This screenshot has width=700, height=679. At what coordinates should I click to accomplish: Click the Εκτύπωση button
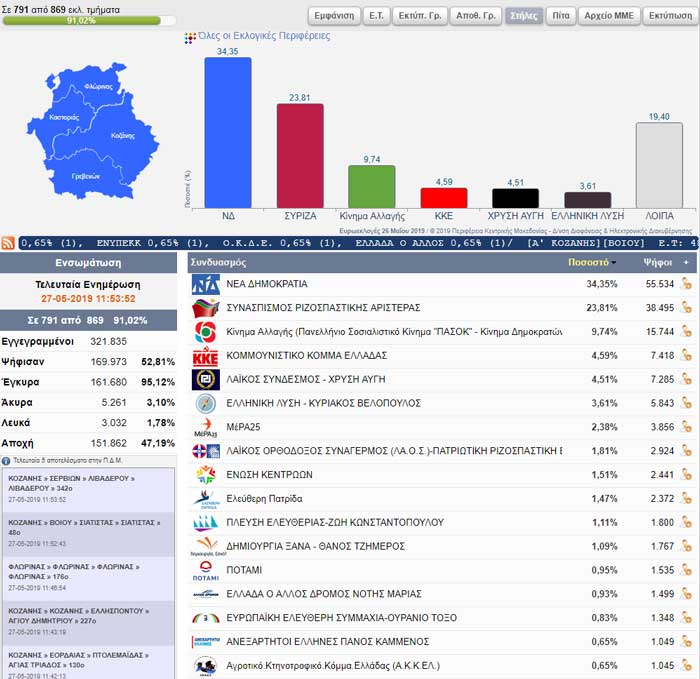pyautogui.click(x=670, y=16)
